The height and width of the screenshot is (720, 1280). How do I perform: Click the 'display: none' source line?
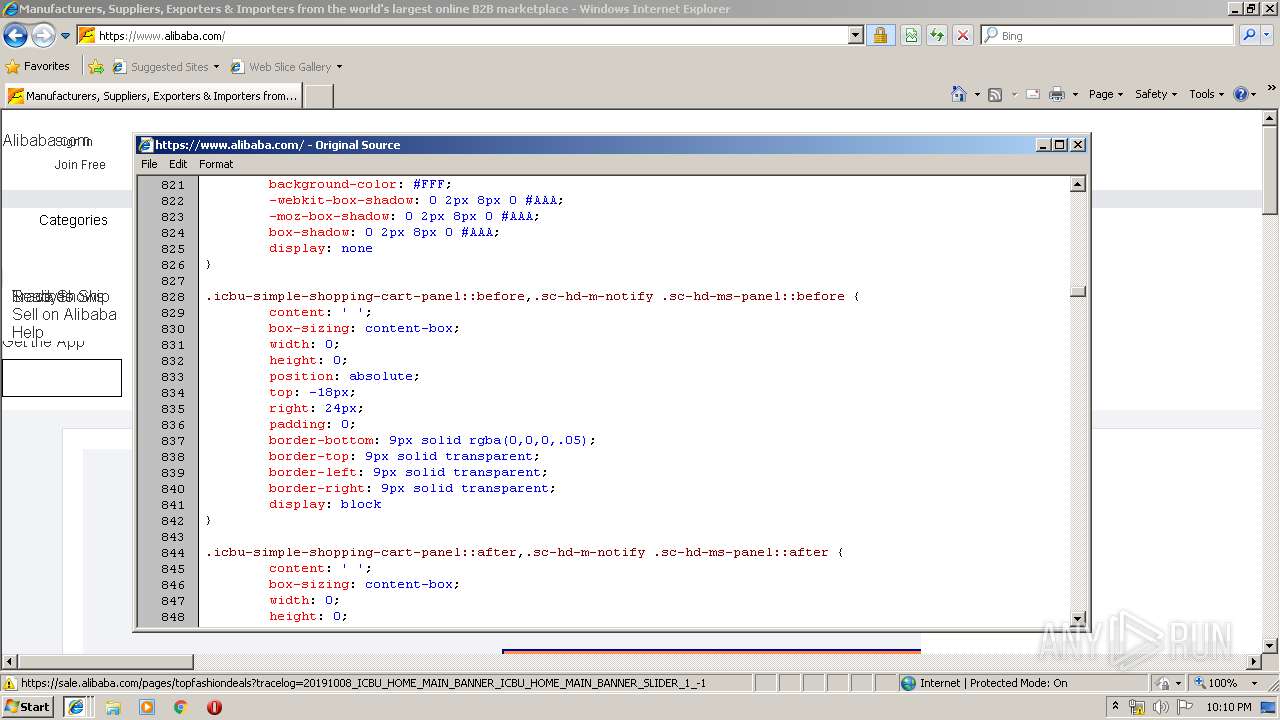320,248
